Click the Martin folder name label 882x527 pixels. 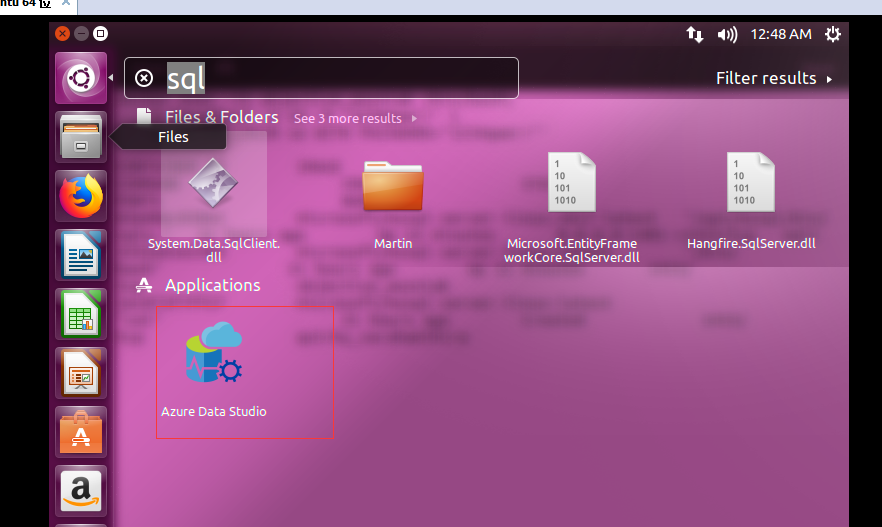click(393, 244)
